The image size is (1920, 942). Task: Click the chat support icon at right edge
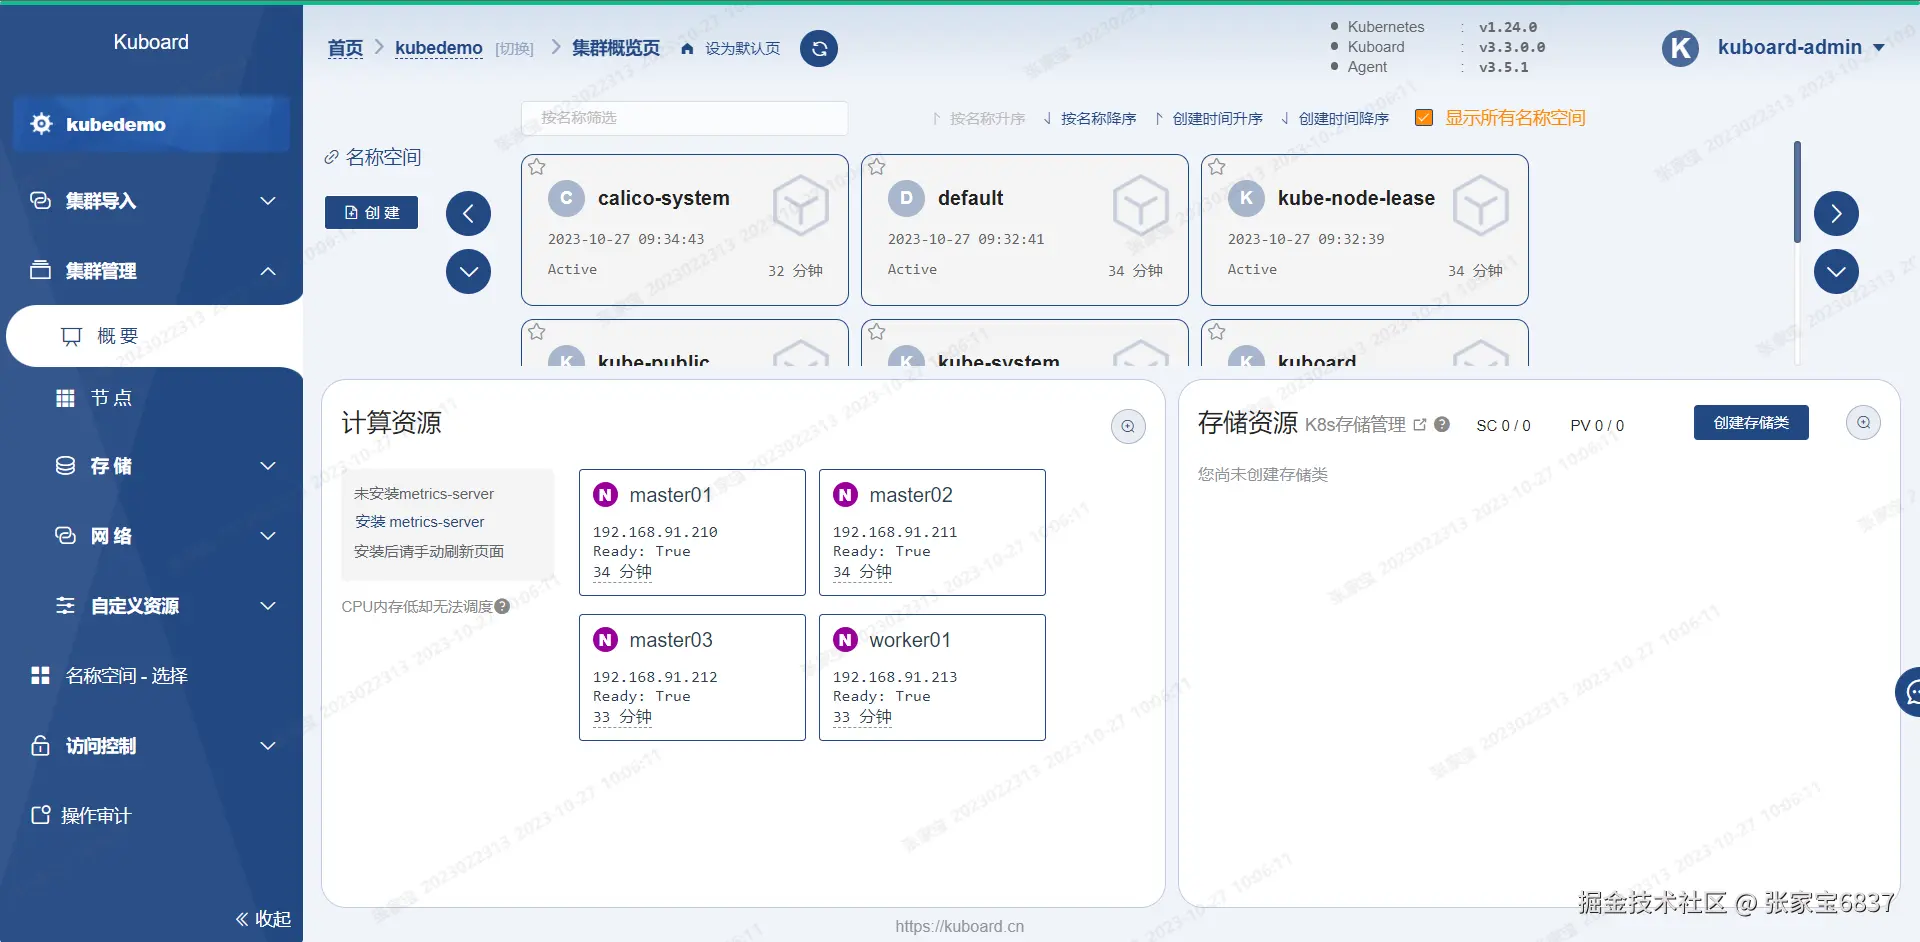[1909, 692]
